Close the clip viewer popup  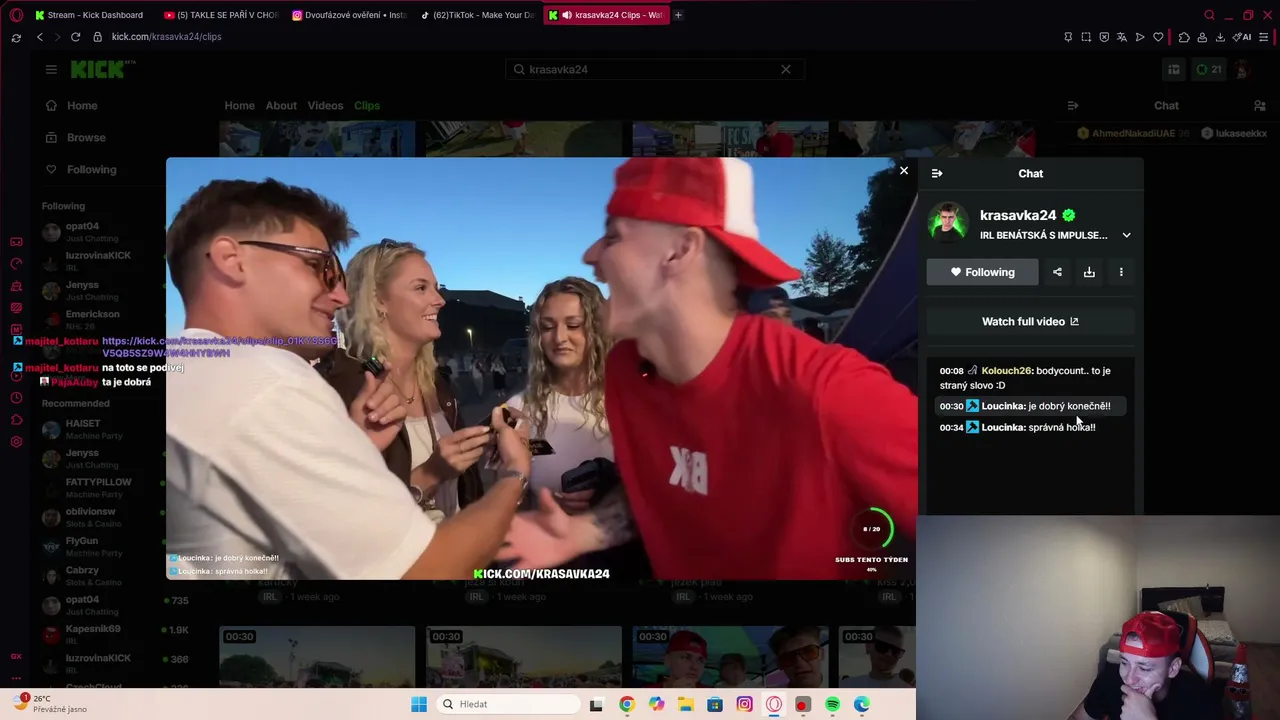point(904,171)
